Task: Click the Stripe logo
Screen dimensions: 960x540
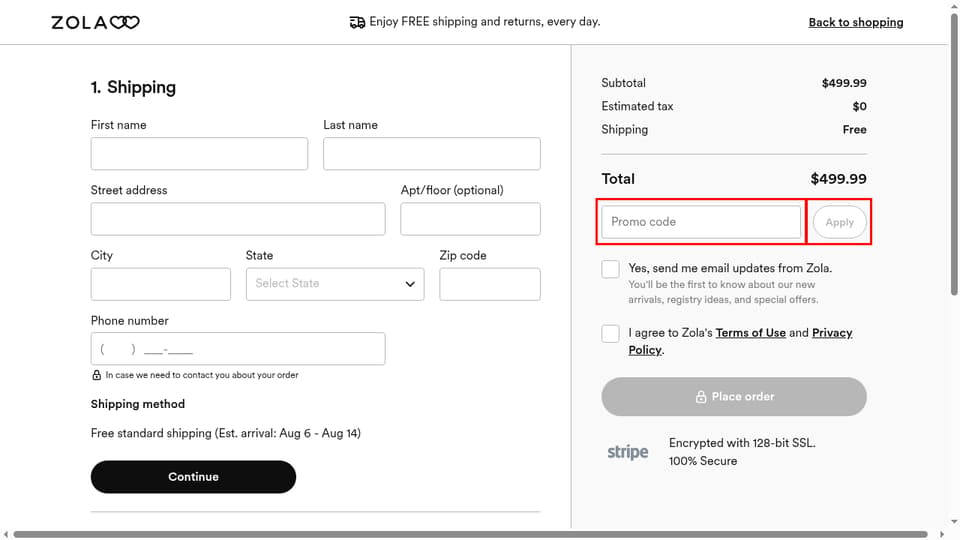Action: 628,452
